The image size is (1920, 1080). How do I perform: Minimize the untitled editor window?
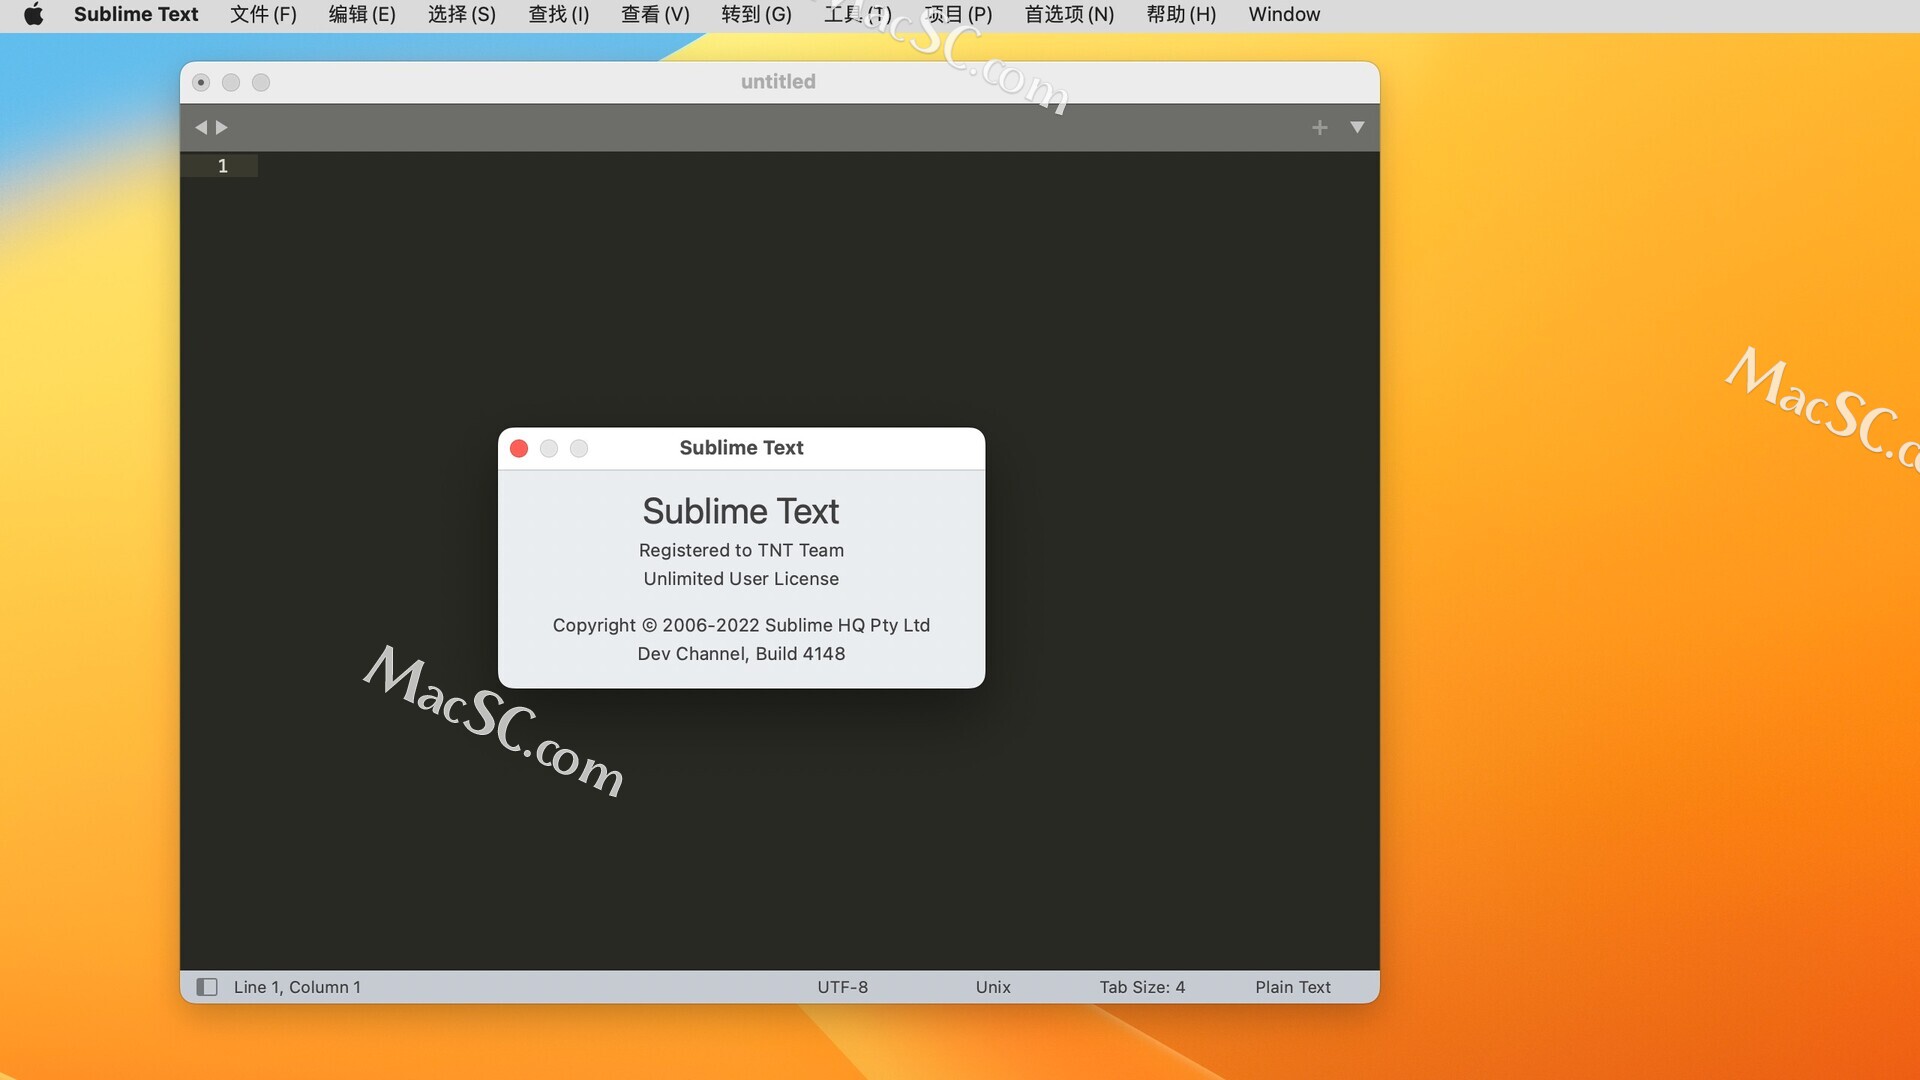click(x=231, y=82)
